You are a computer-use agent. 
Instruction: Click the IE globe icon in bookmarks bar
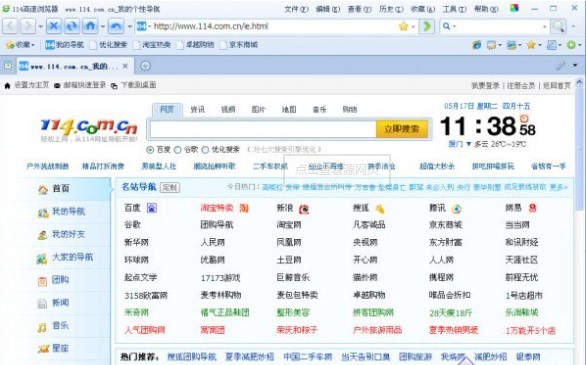[x=476, y=45]
